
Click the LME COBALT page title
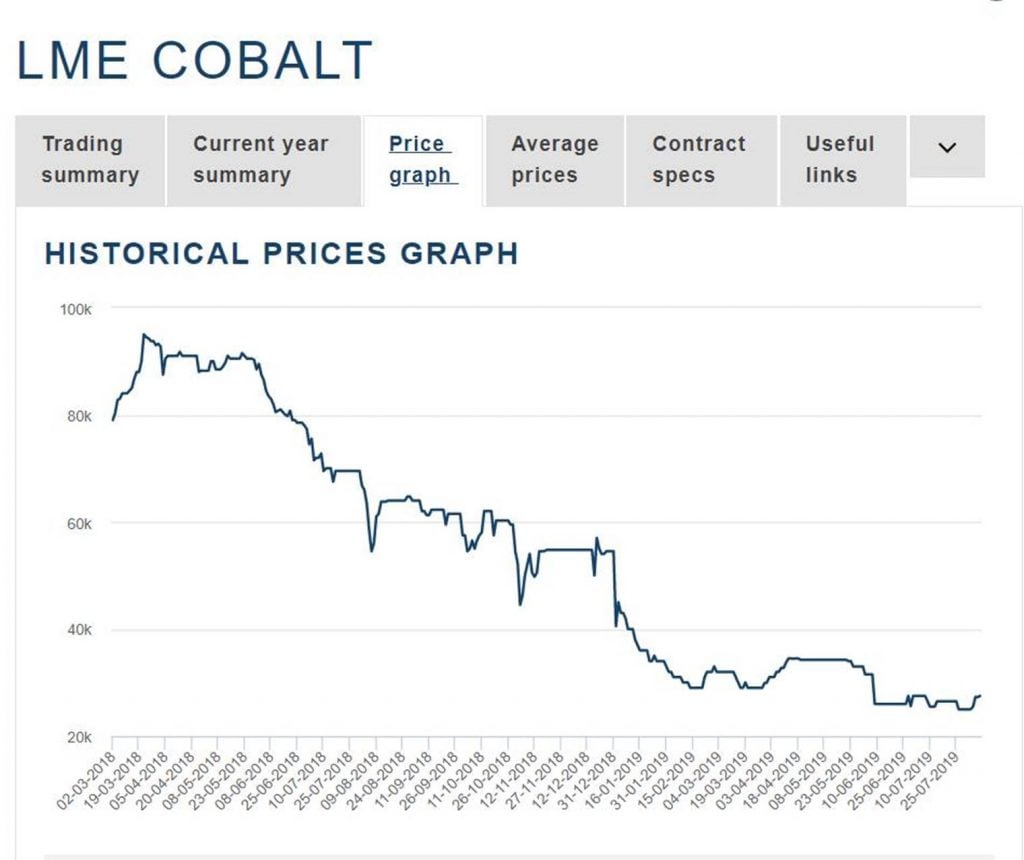click(x=195, y=61)
